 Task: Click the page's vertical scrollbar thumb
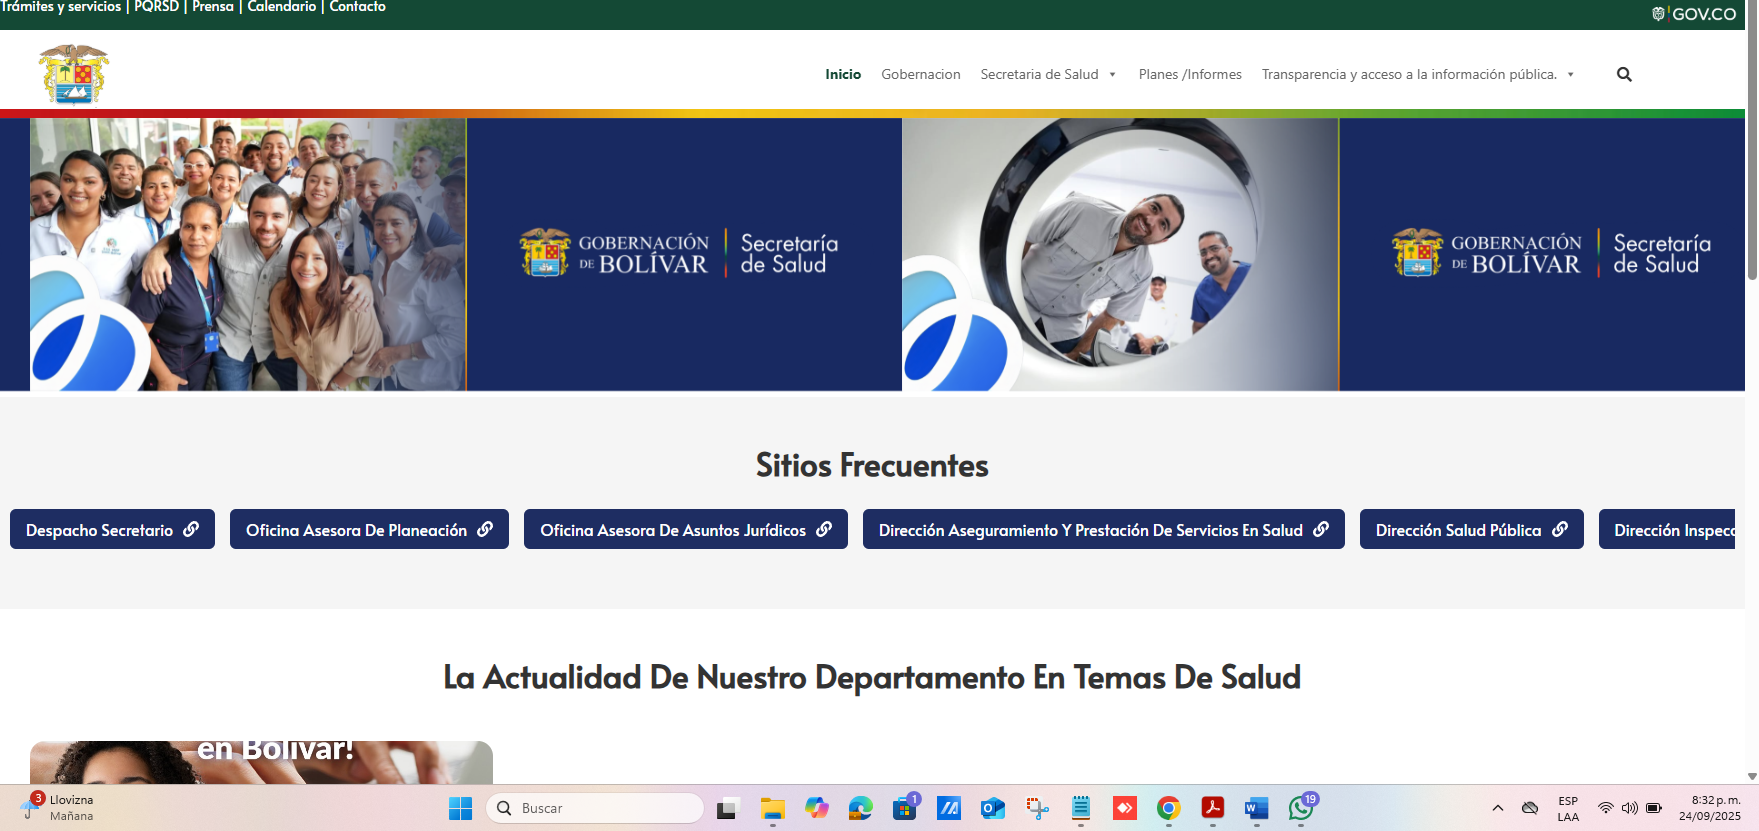[x=1752, y=140]
